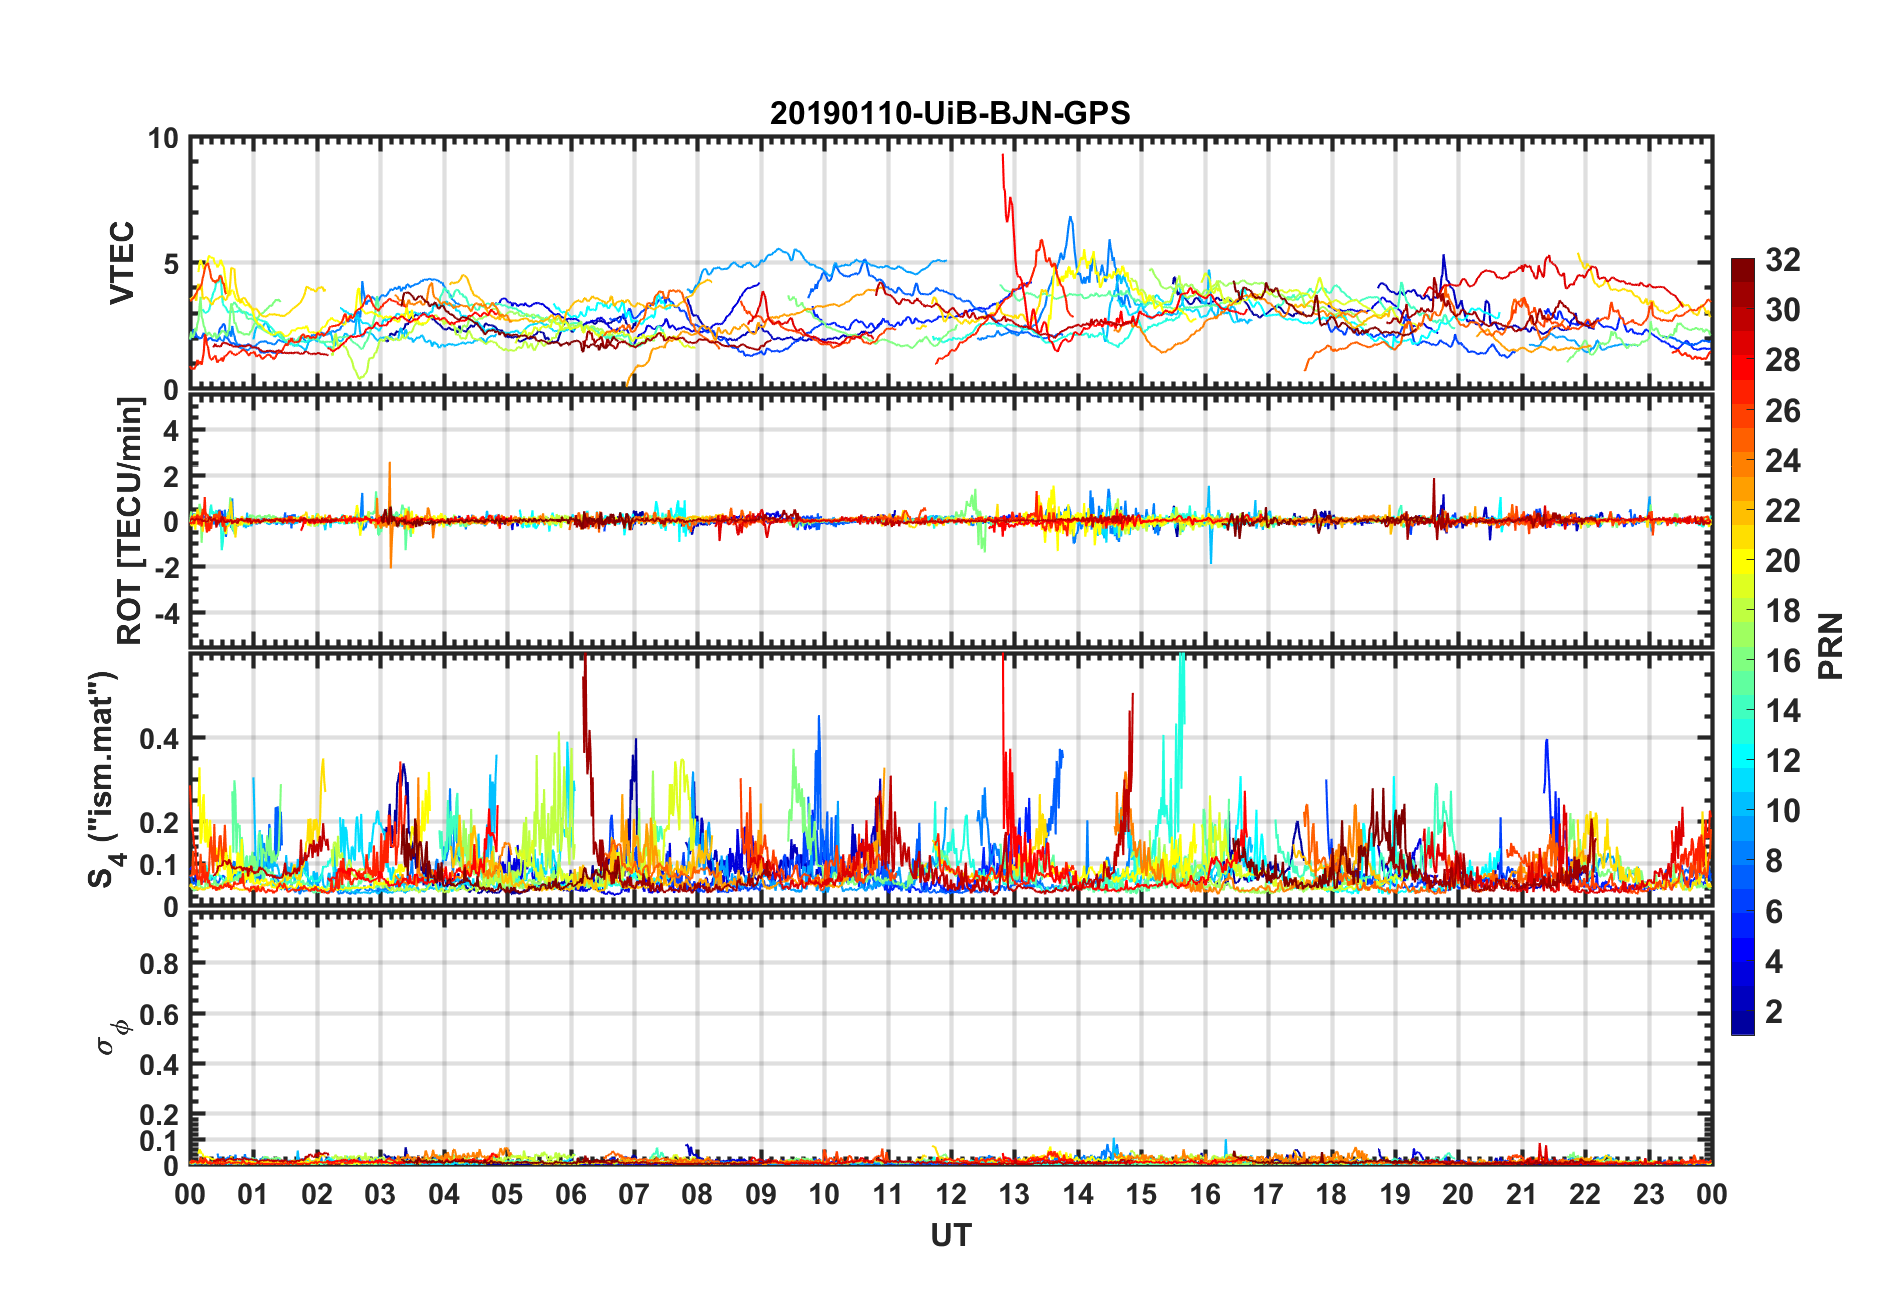
Task: Click S4 axis tick label 0.4
Action: 159,739
